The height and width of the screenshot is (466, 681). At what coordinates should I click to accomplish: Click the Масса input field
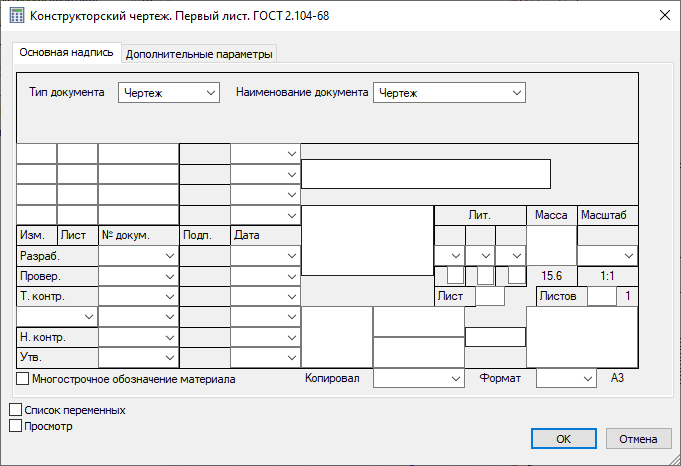(551, 243)
